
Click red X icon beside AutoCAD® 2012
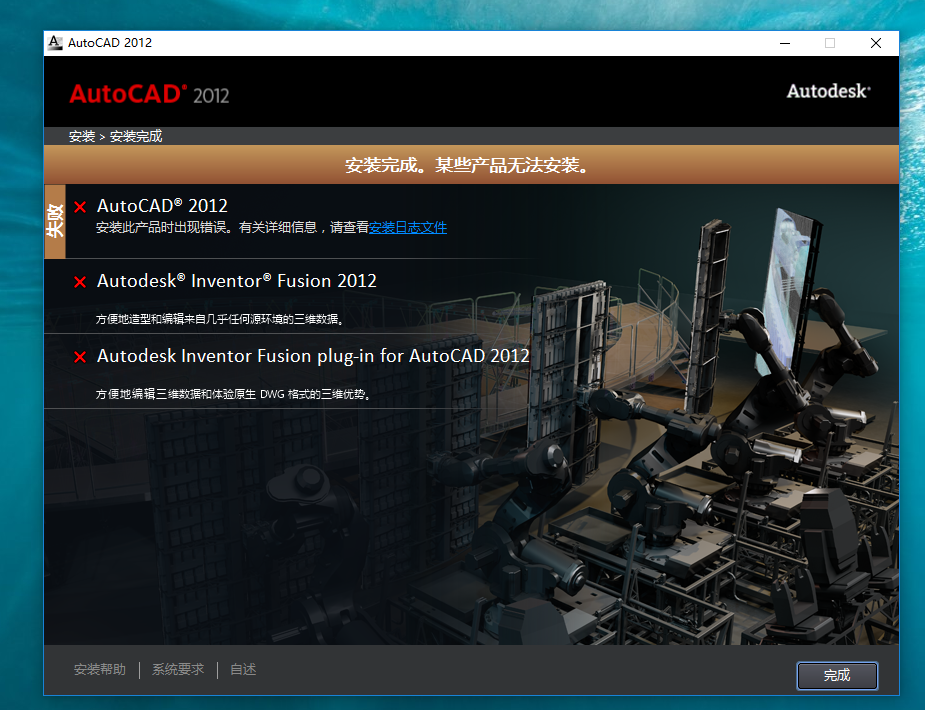pyautogui.click(x=80, y=207)
